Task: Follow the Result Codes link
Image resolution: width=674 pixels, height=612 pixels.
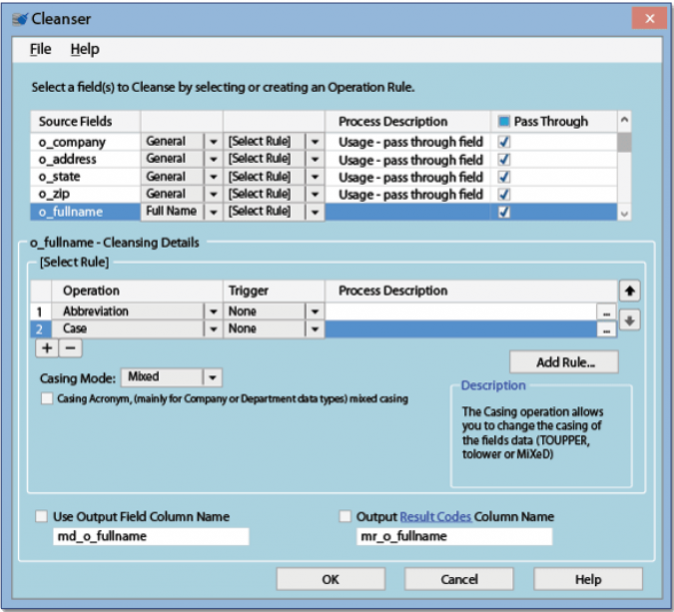Action: [433, 517]
